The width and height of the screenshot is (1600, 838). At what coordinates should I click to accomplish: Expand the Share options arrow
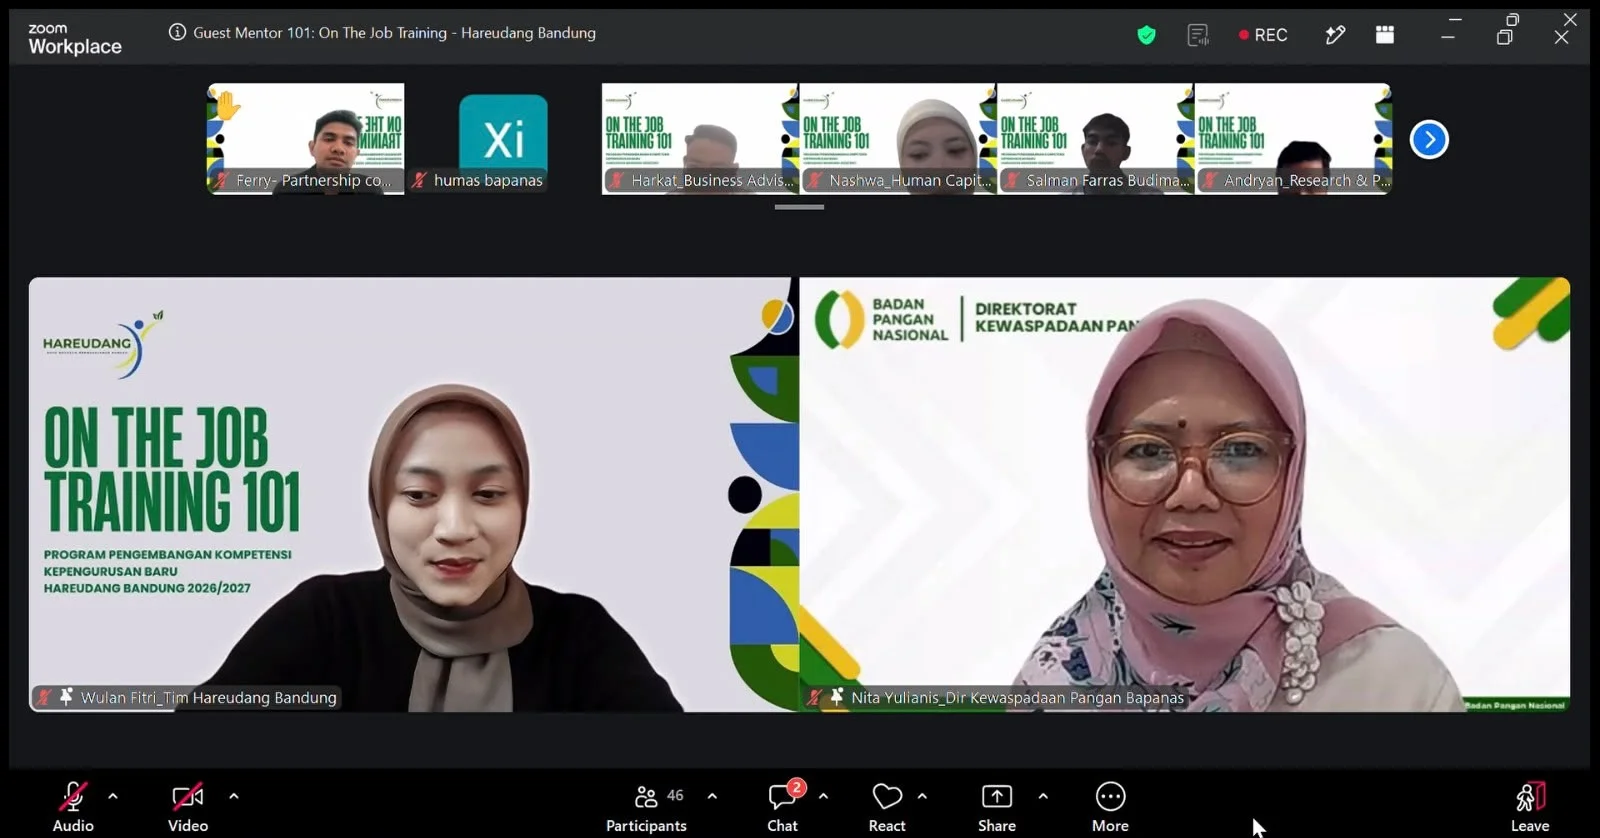tap(1043, 796)
